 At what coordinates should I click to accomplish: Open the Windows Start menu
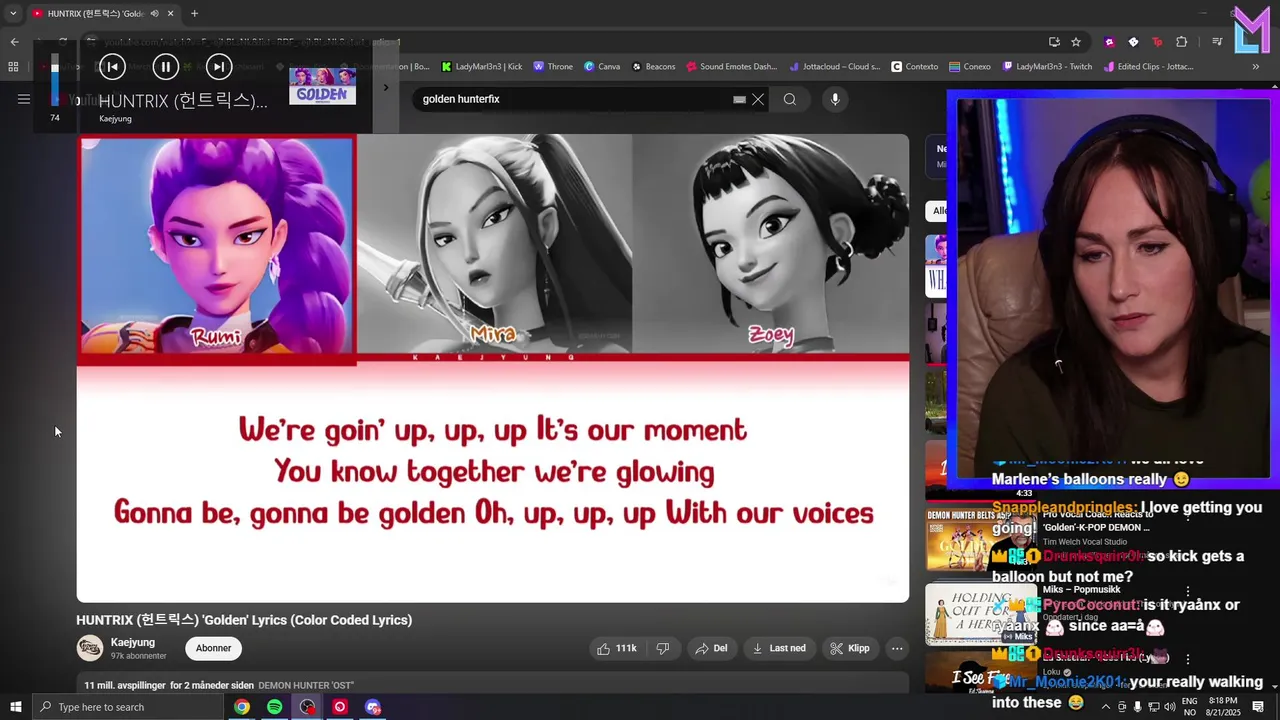tap(15, 707)
